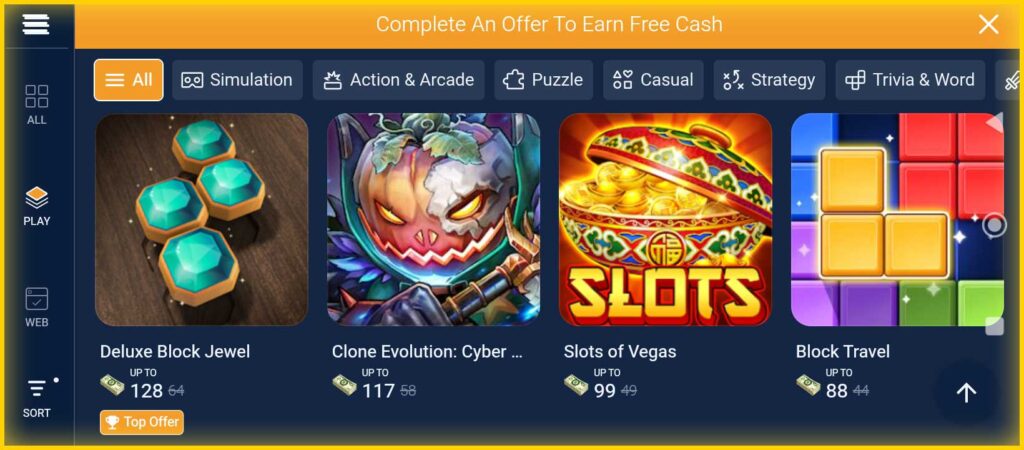Open the Deluxe Block Jewel game thumbnail

coord(202,219)
